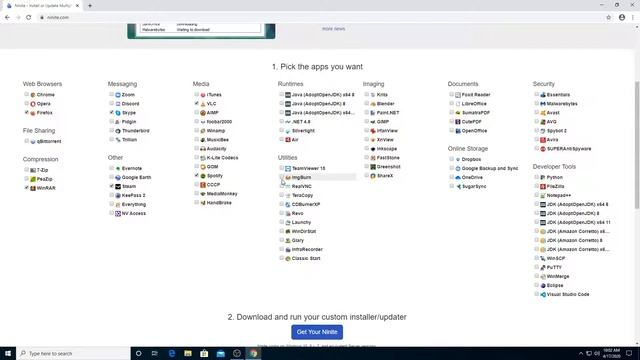
Task: Click the Opera app icon
Action: click(33, 104)
